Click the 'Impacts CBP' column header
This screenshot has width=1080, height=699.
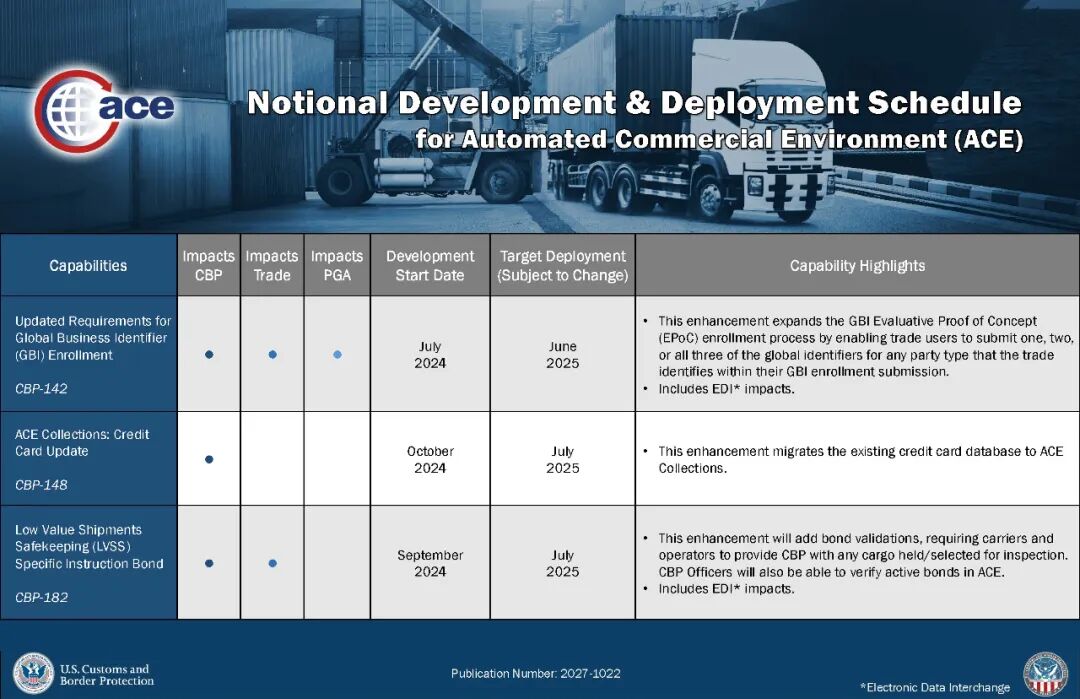click(209, 266)
